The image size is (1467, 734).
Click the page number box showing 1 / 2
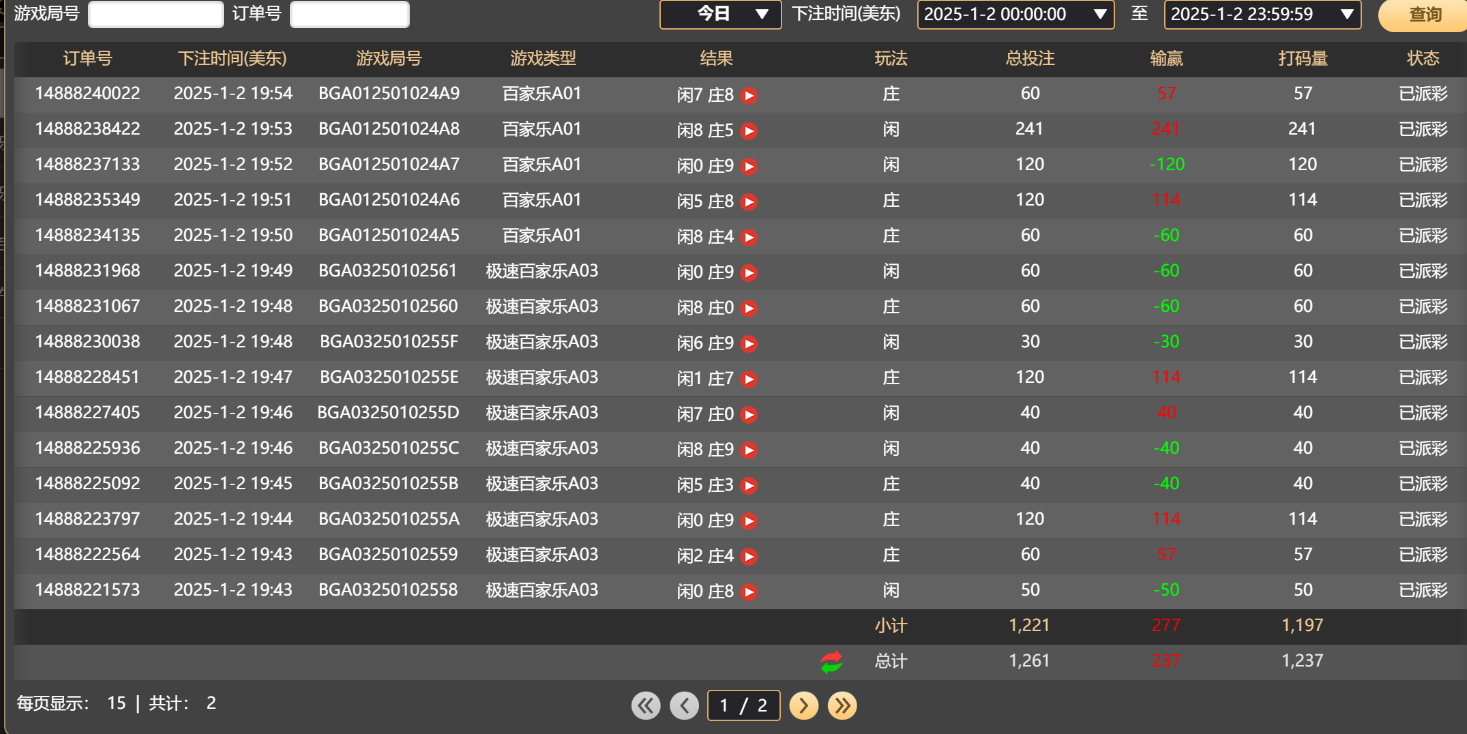tap(743, 705)
